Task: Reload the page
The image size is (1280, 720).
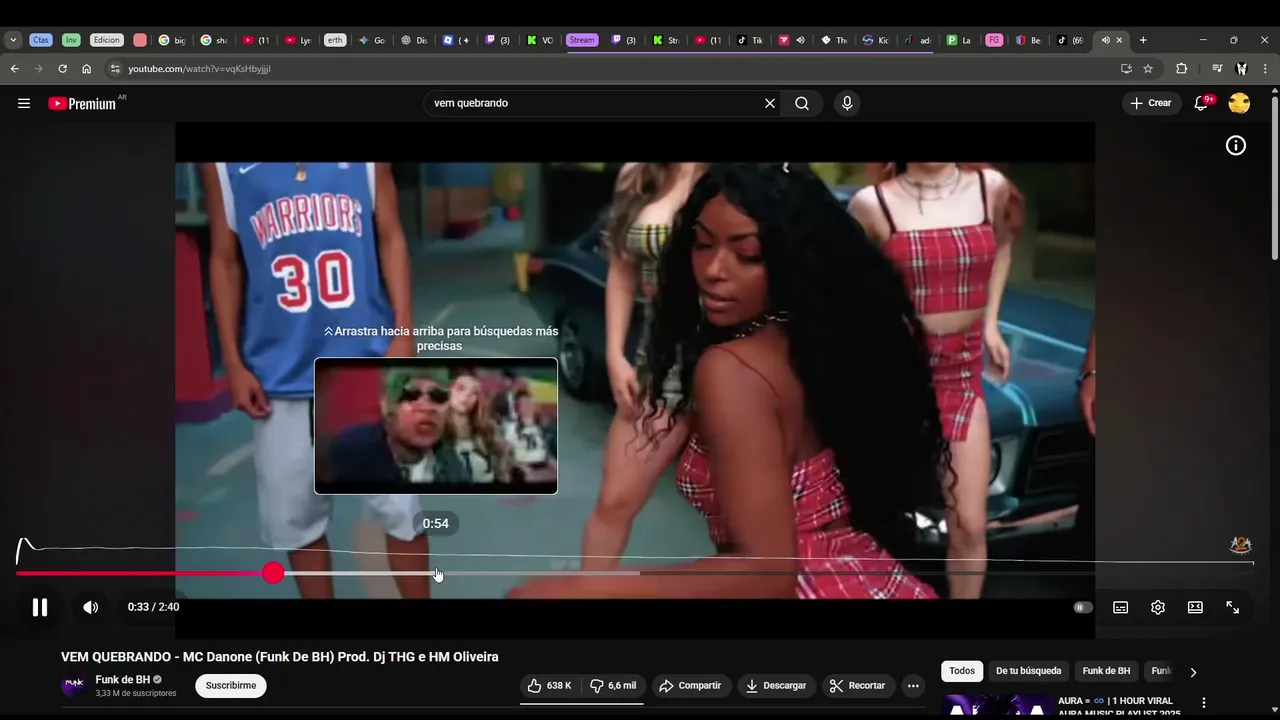Action: point(62,69)
